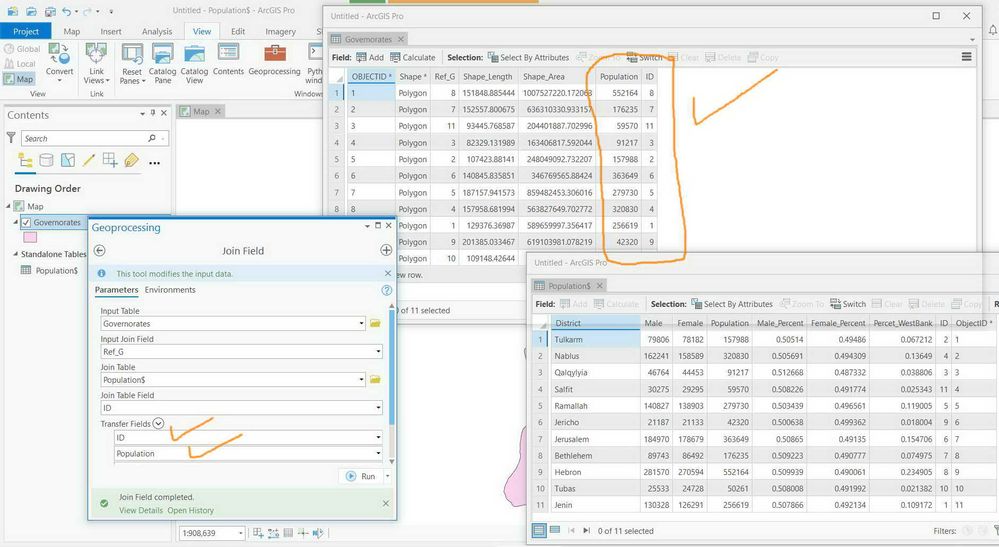Save the project from the quick access toolbar
Screen dimensions: 999x547
click(x=49, y=11)
